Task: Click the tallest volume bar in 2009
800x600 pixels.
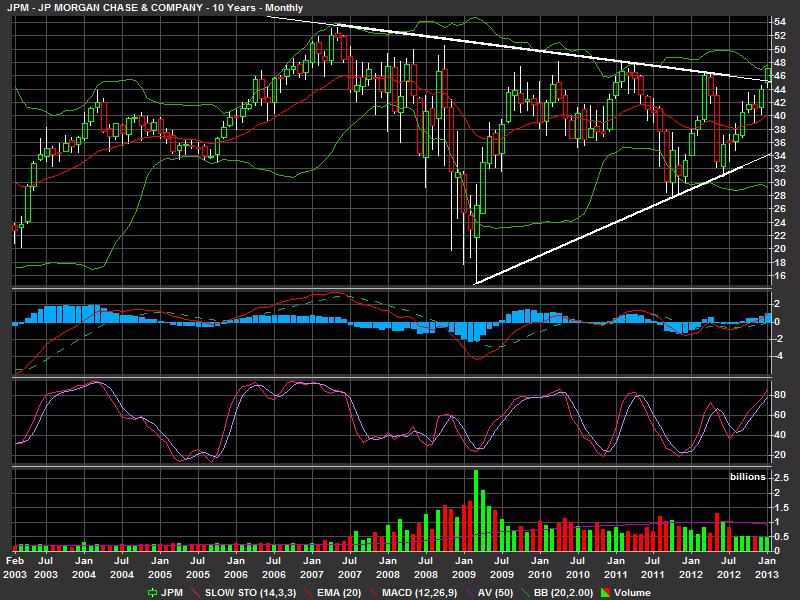Action: (x=476, y=510)
